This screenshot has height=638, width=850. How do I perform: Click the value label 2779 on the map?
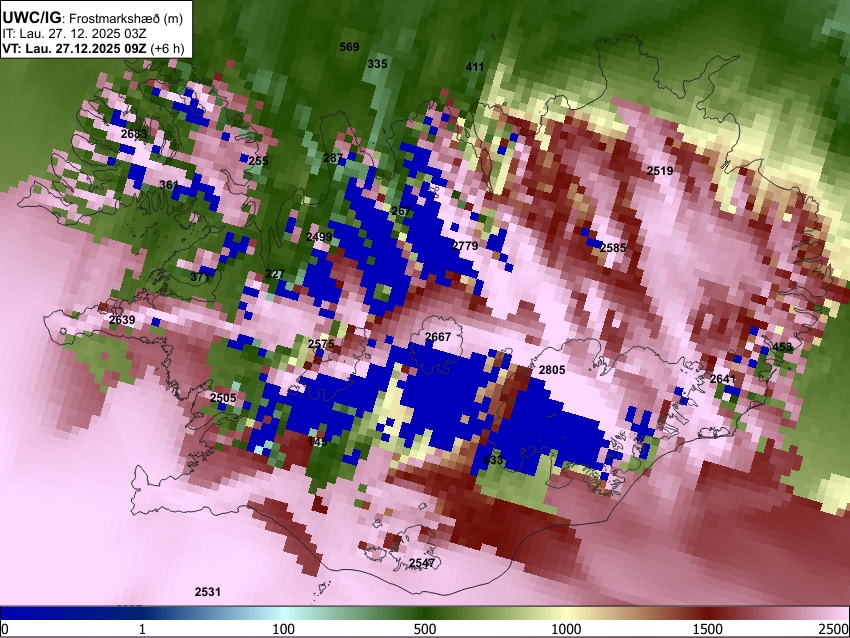[x=465, y=246]
